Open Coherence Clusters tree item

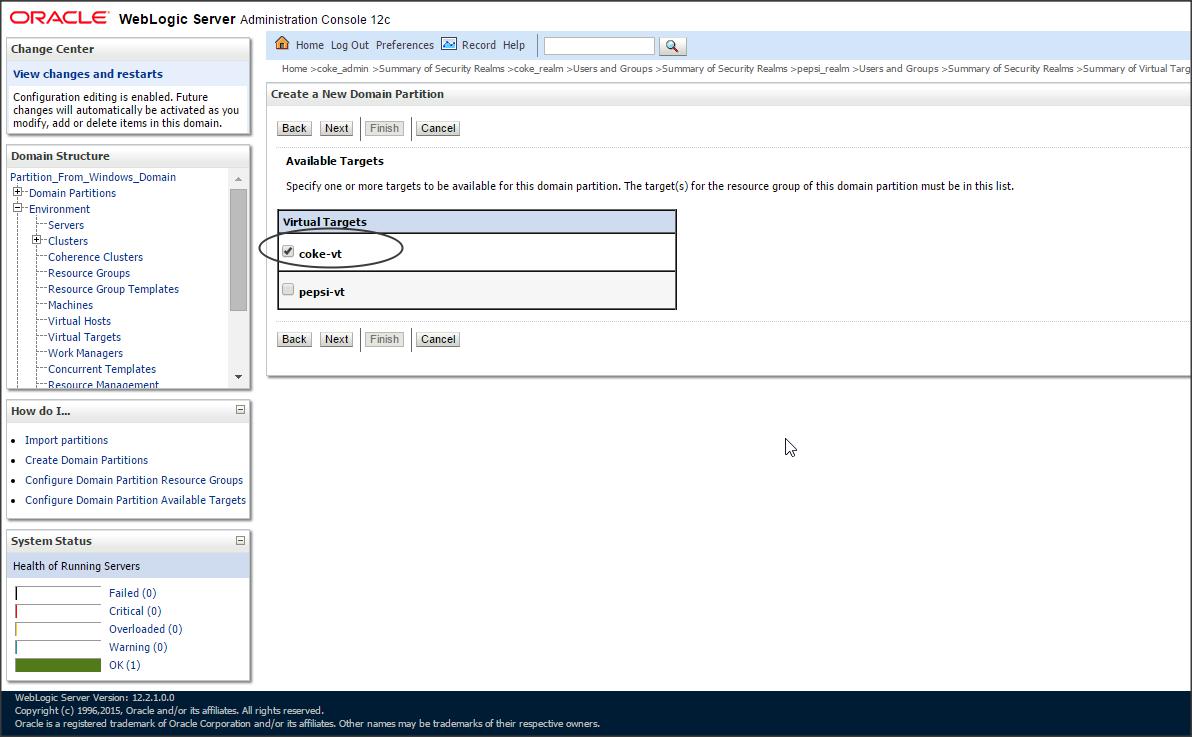(x=95, y=256)
